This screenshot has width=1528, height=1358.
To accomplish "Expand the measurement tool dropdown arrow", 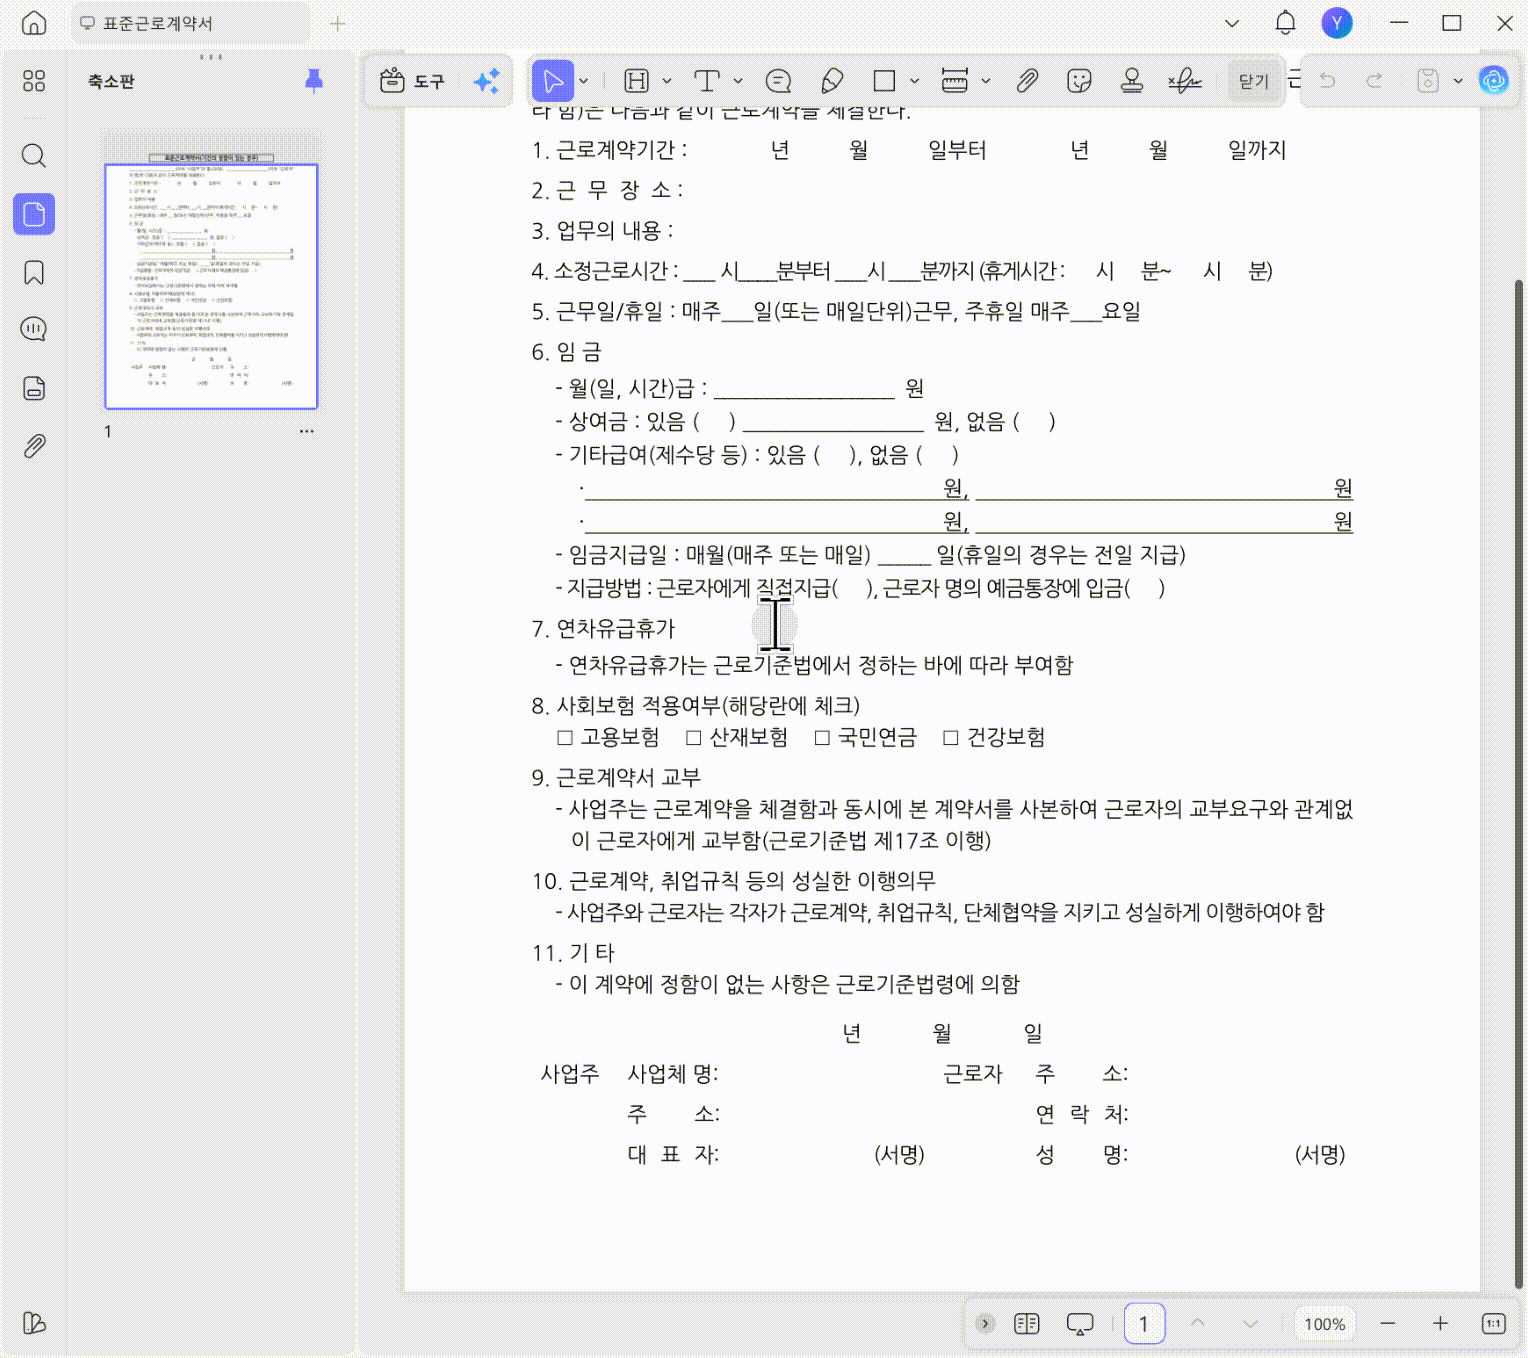I will point(985,81).
